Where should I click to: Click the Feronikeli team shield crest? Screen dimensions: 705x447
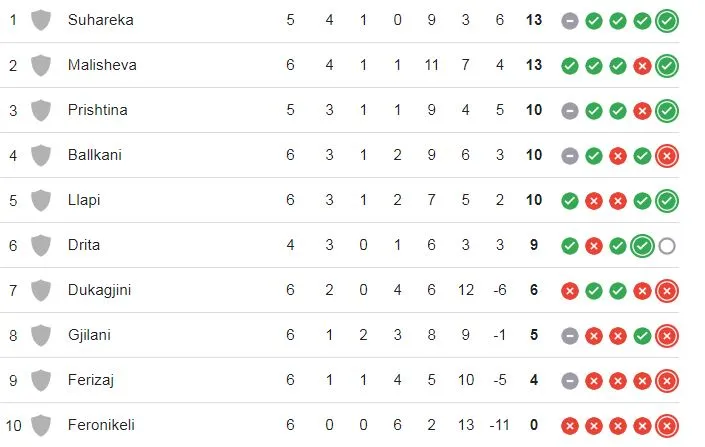click(x=41, y=425)
